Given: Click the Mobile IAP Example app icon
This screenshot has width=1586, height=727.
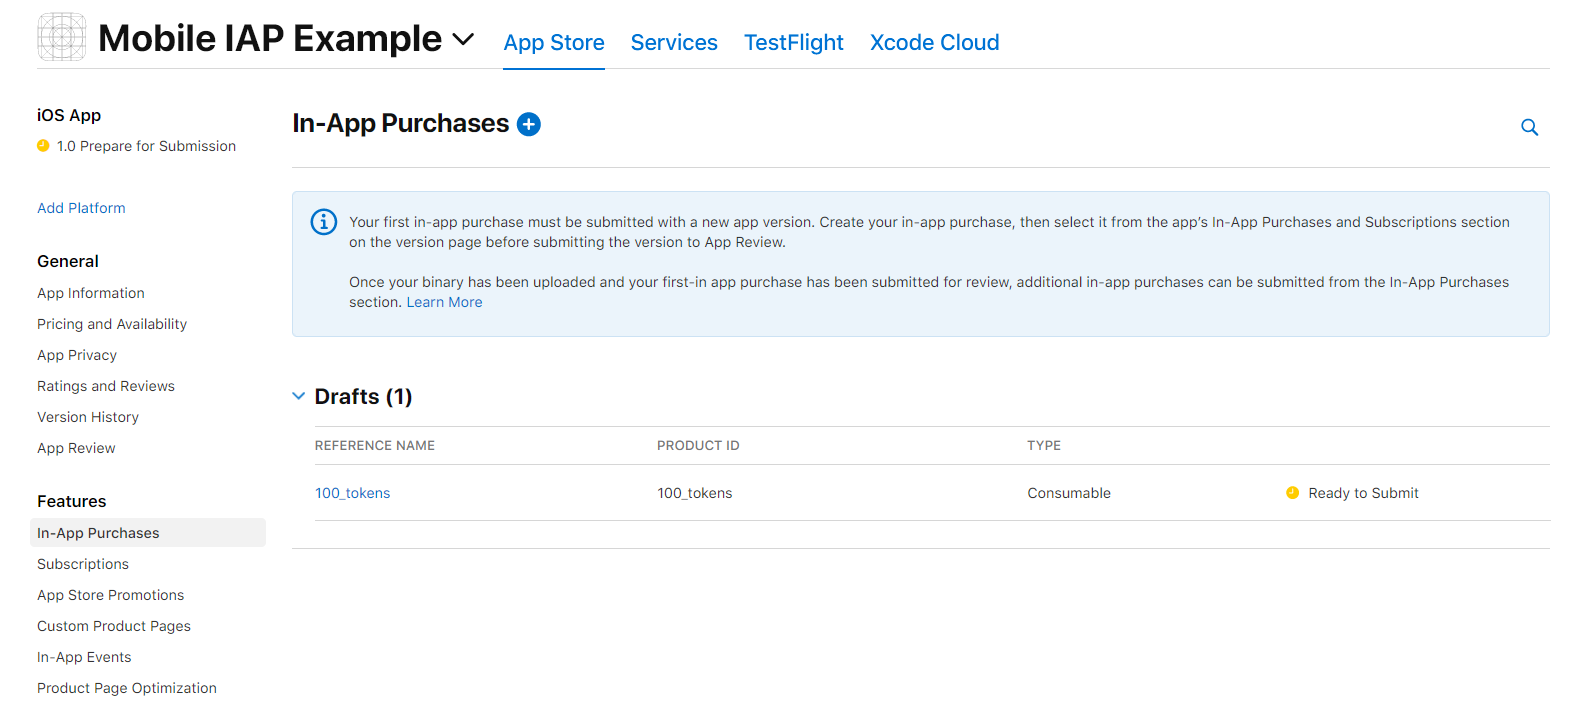Looking at the screenshot, I should click(x=62, y=37).
